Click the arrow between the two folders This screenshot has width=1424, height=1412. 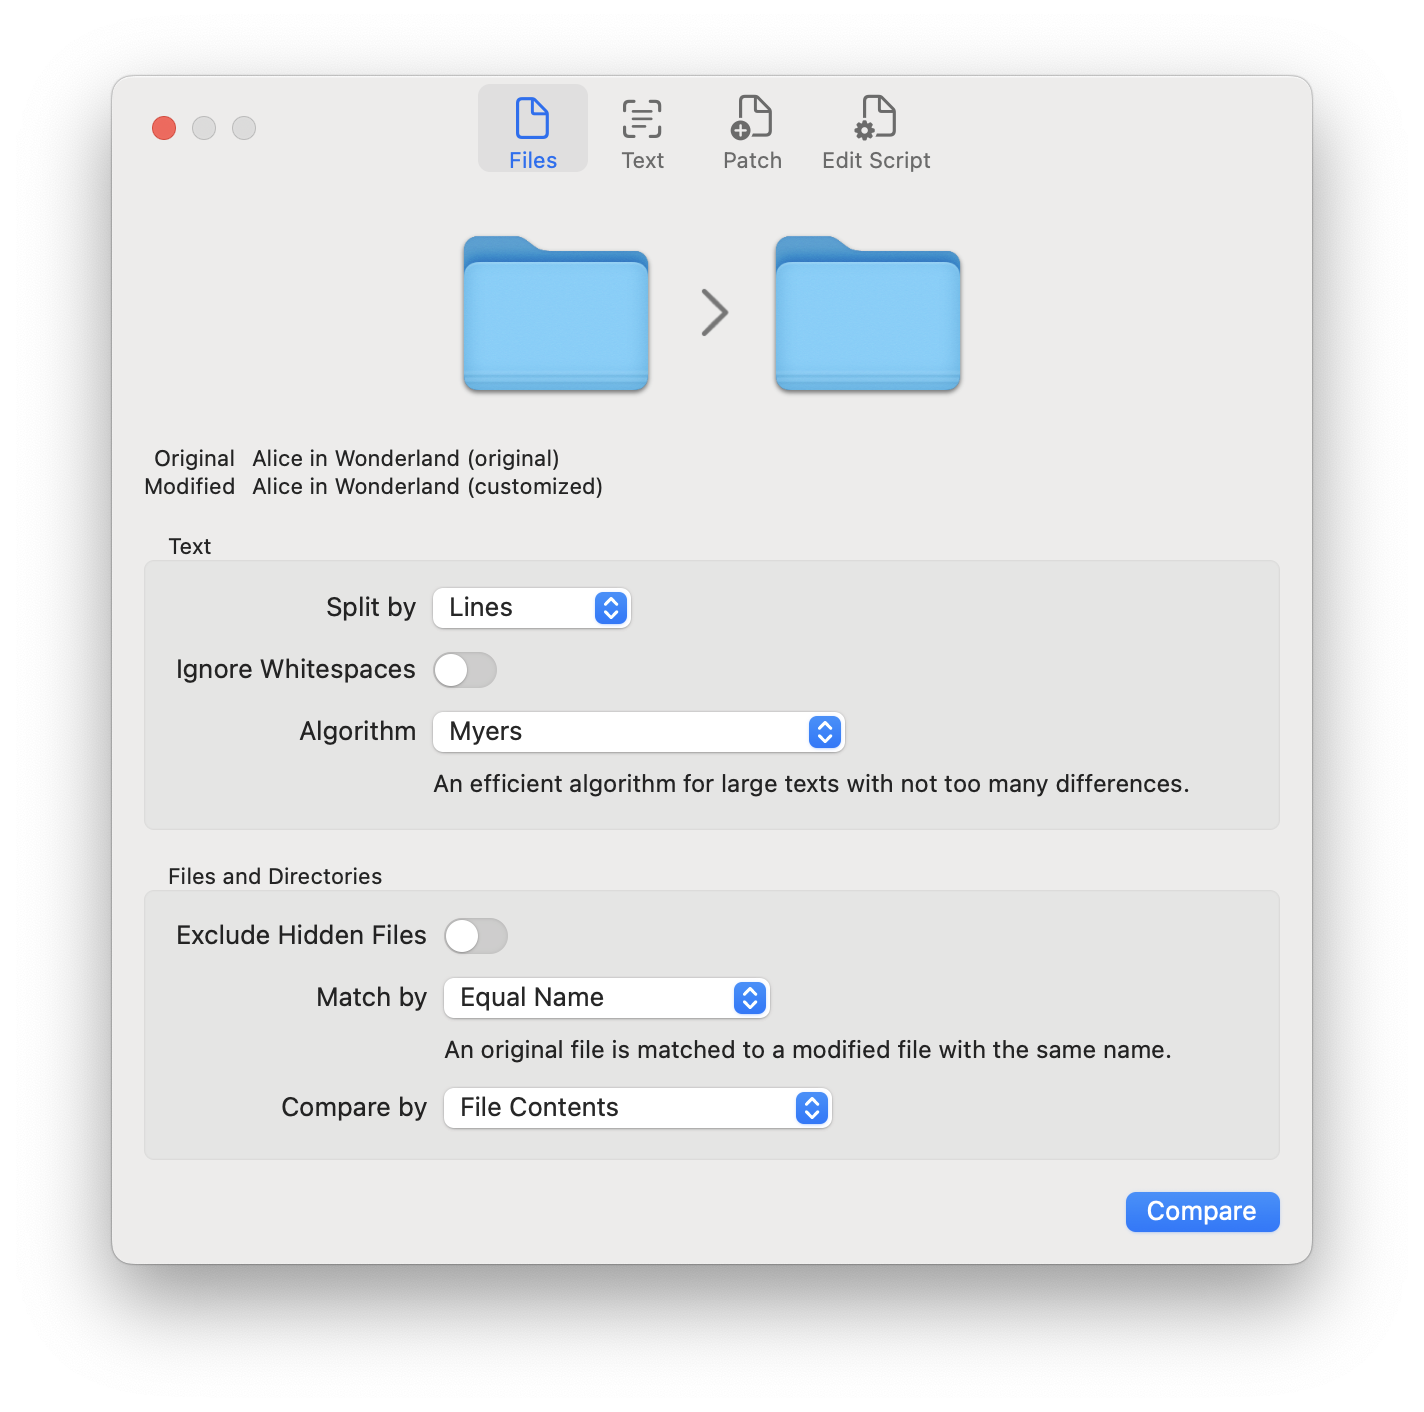[x=714, y=312]
